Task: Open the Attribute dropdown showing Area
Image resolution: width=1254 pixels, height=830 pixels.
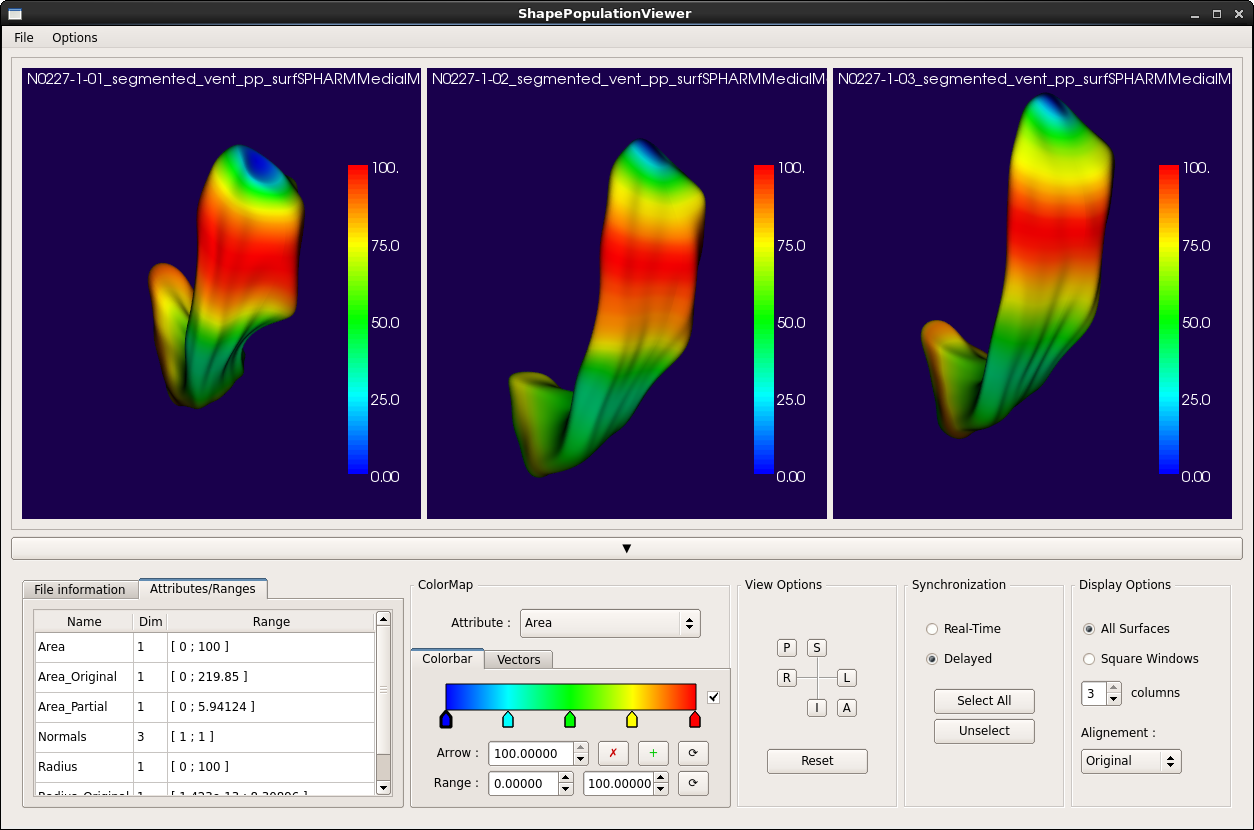Action: [x=609, y=623]
